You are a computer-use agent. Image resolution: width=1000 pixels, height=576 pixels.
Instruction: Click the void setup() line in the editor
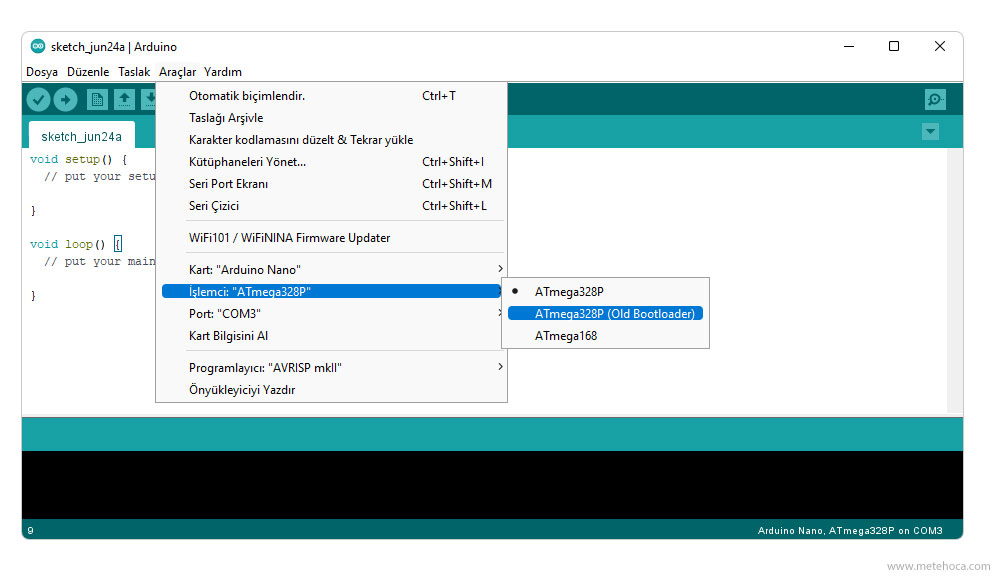78,159
